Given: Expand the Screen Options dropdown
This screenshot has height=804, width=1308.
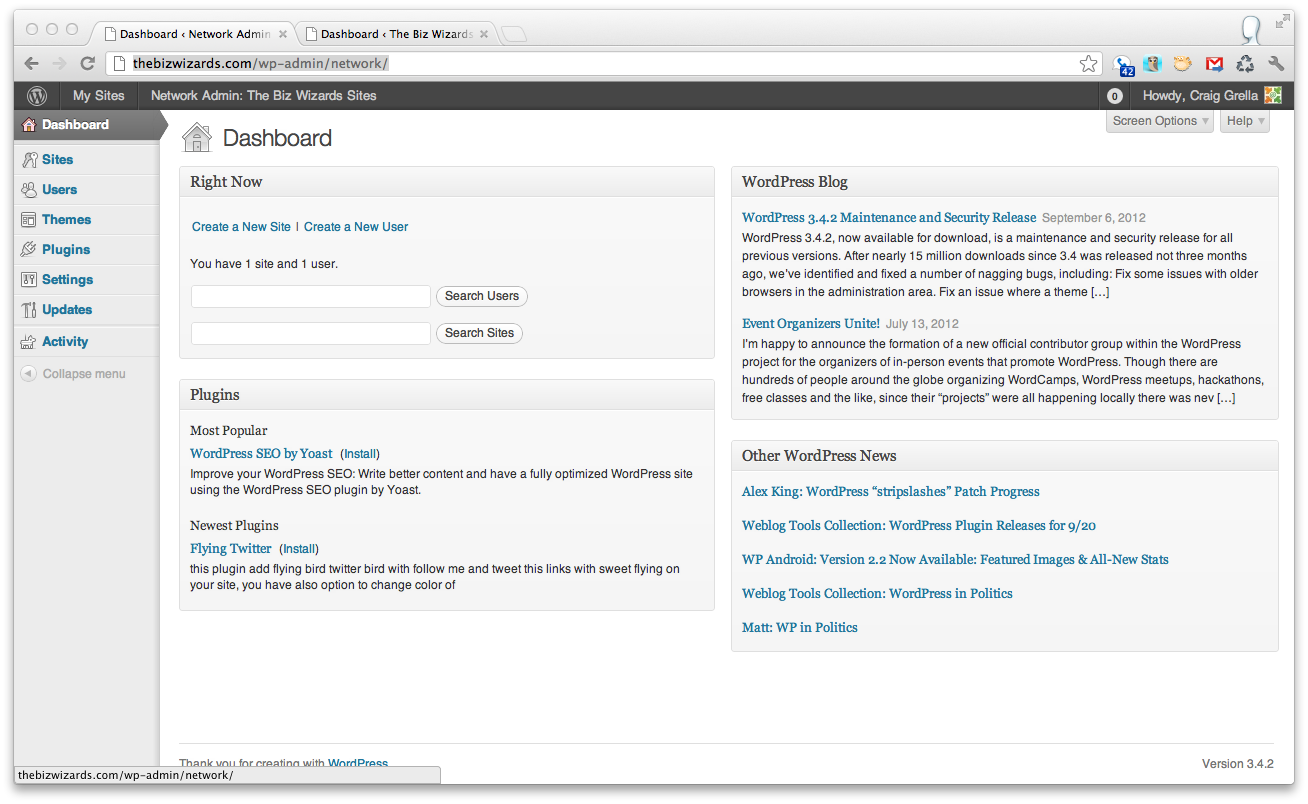Looking at the screenshot, I should [1160, 121].
